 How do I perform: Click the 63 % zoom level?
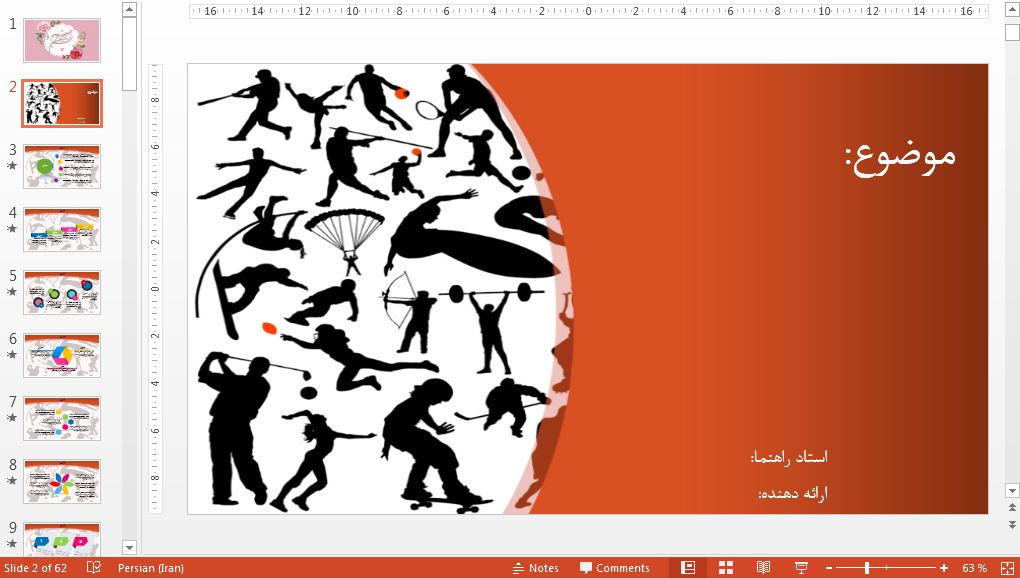click(974, 568)
